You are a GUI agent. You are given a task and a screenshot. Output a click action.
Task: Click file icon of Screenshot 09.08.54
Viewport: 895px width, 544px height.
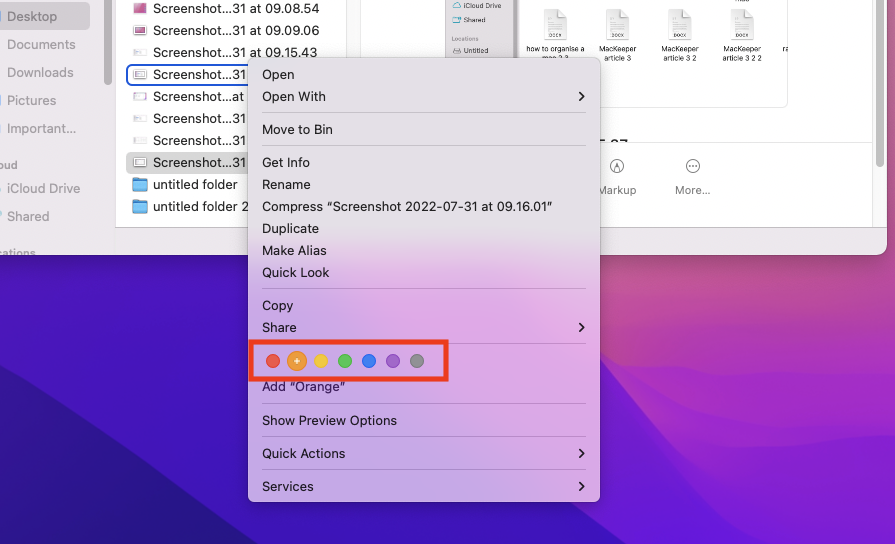click(x=140, y=9)
